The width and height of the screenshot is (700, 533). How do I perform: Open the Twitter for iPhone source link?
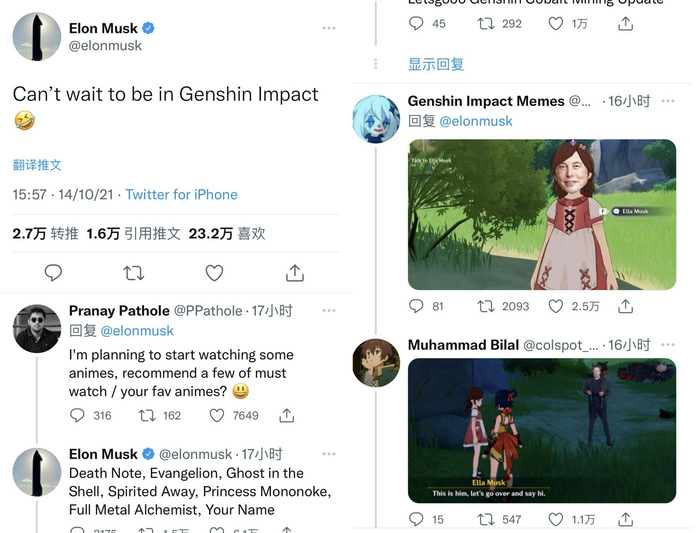coord(181,194)
